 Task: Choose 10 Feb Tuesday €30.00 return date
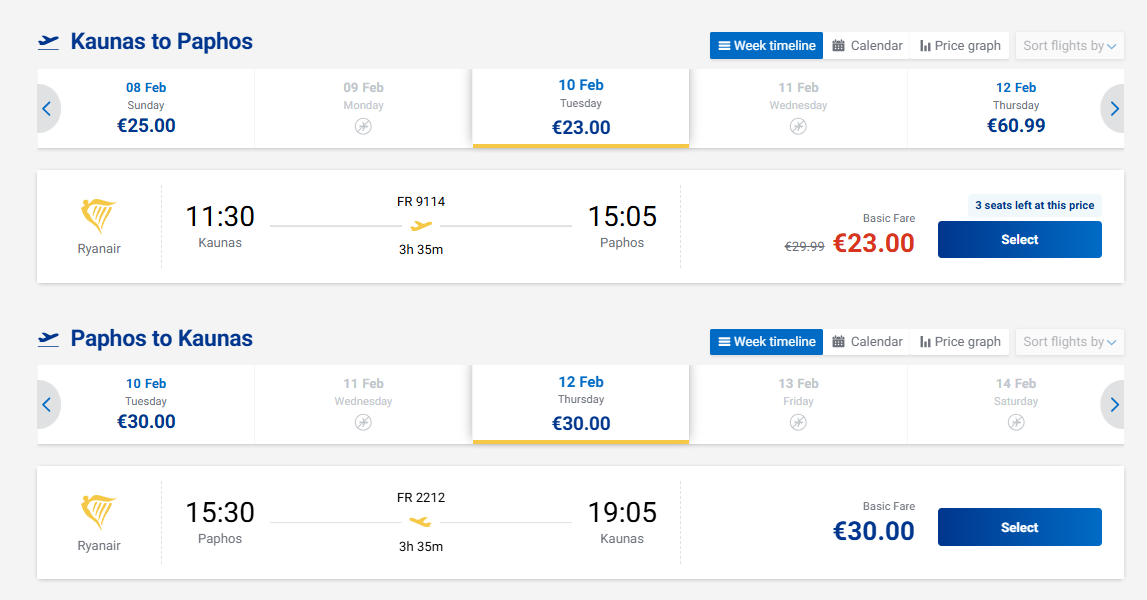coord(146,405)
